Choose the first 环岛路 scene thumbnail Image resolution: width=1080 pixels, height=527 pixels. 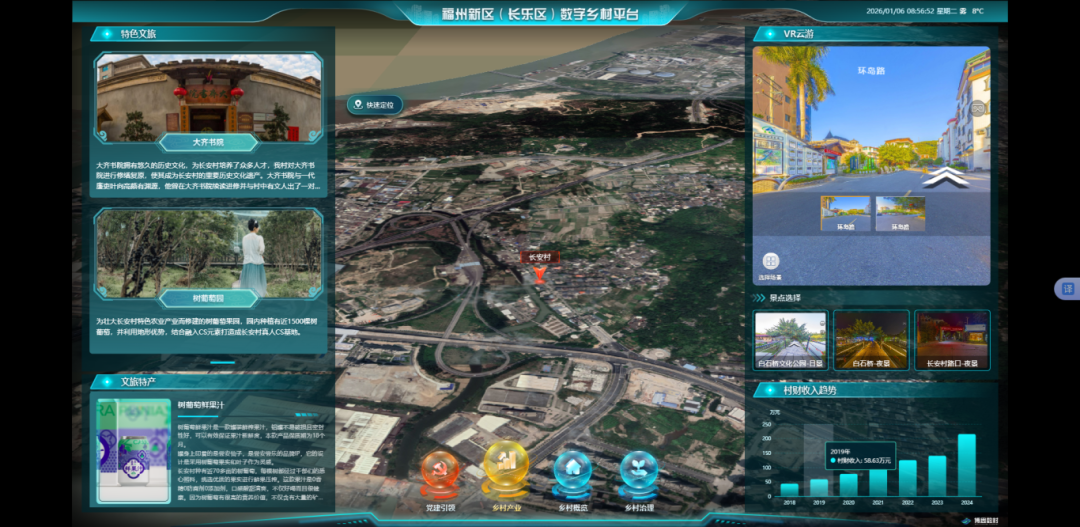click(x=845, y=212)
